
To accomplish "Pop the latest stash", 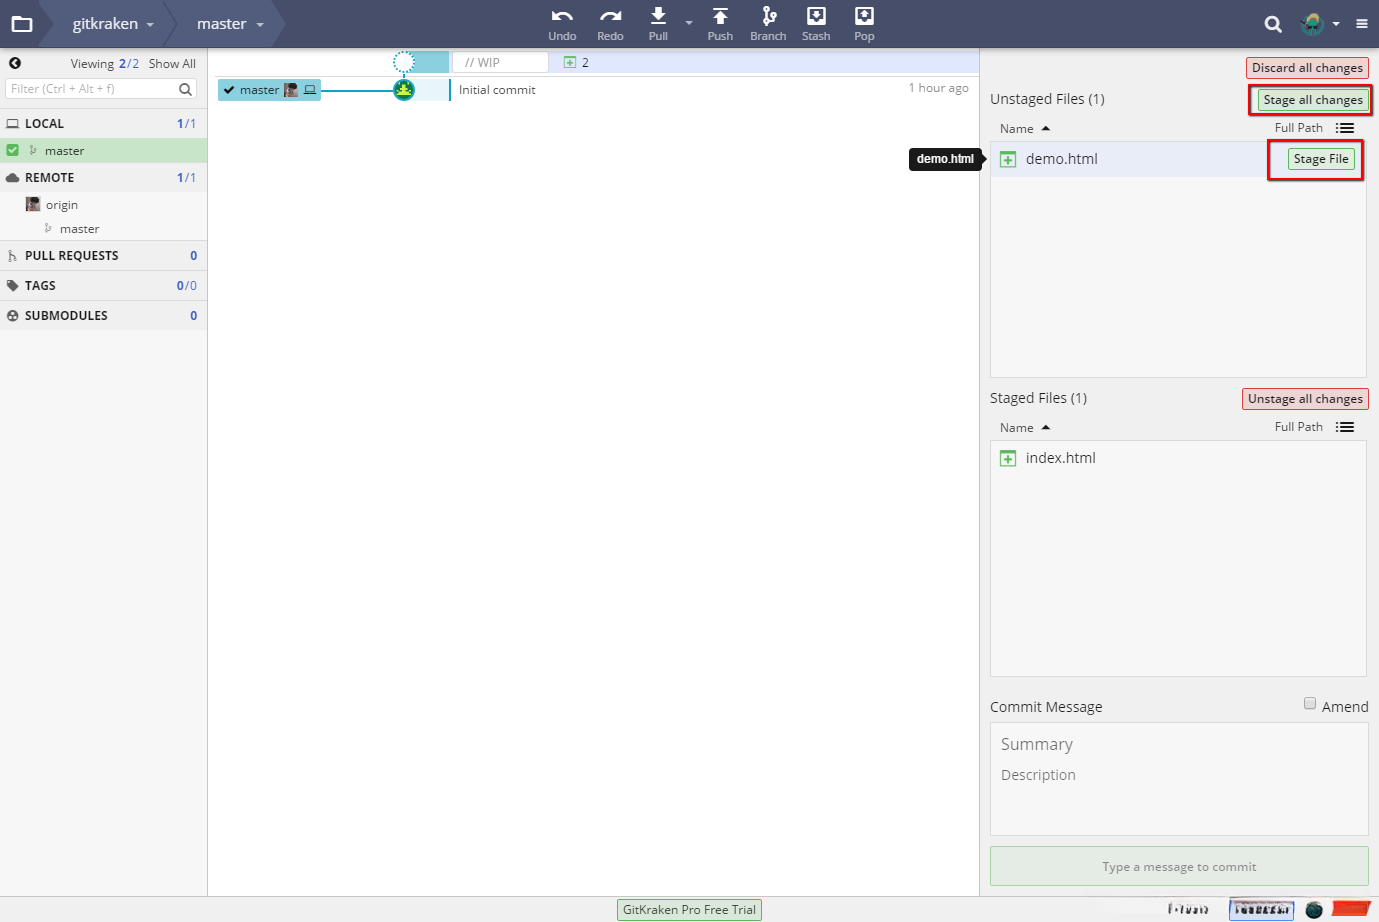I will click(864, 24).
